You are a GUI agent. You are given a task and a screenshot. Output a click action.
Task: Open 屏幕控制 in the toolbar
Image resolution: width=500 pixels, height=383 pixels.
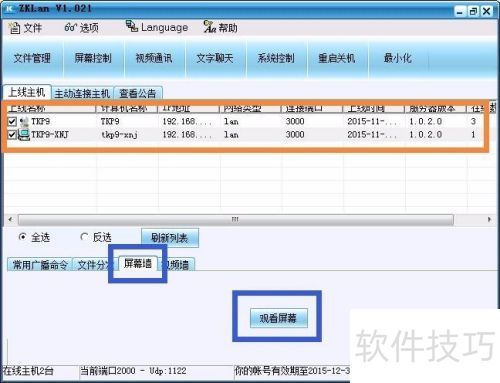tap(93, 58)
